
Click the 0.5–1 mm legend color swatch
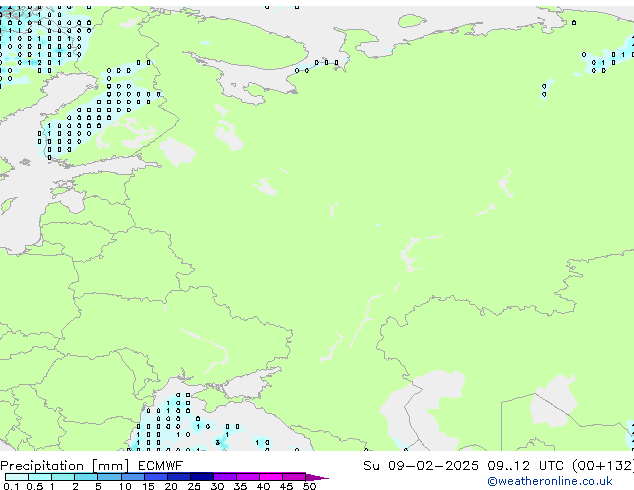pos(40,477)
